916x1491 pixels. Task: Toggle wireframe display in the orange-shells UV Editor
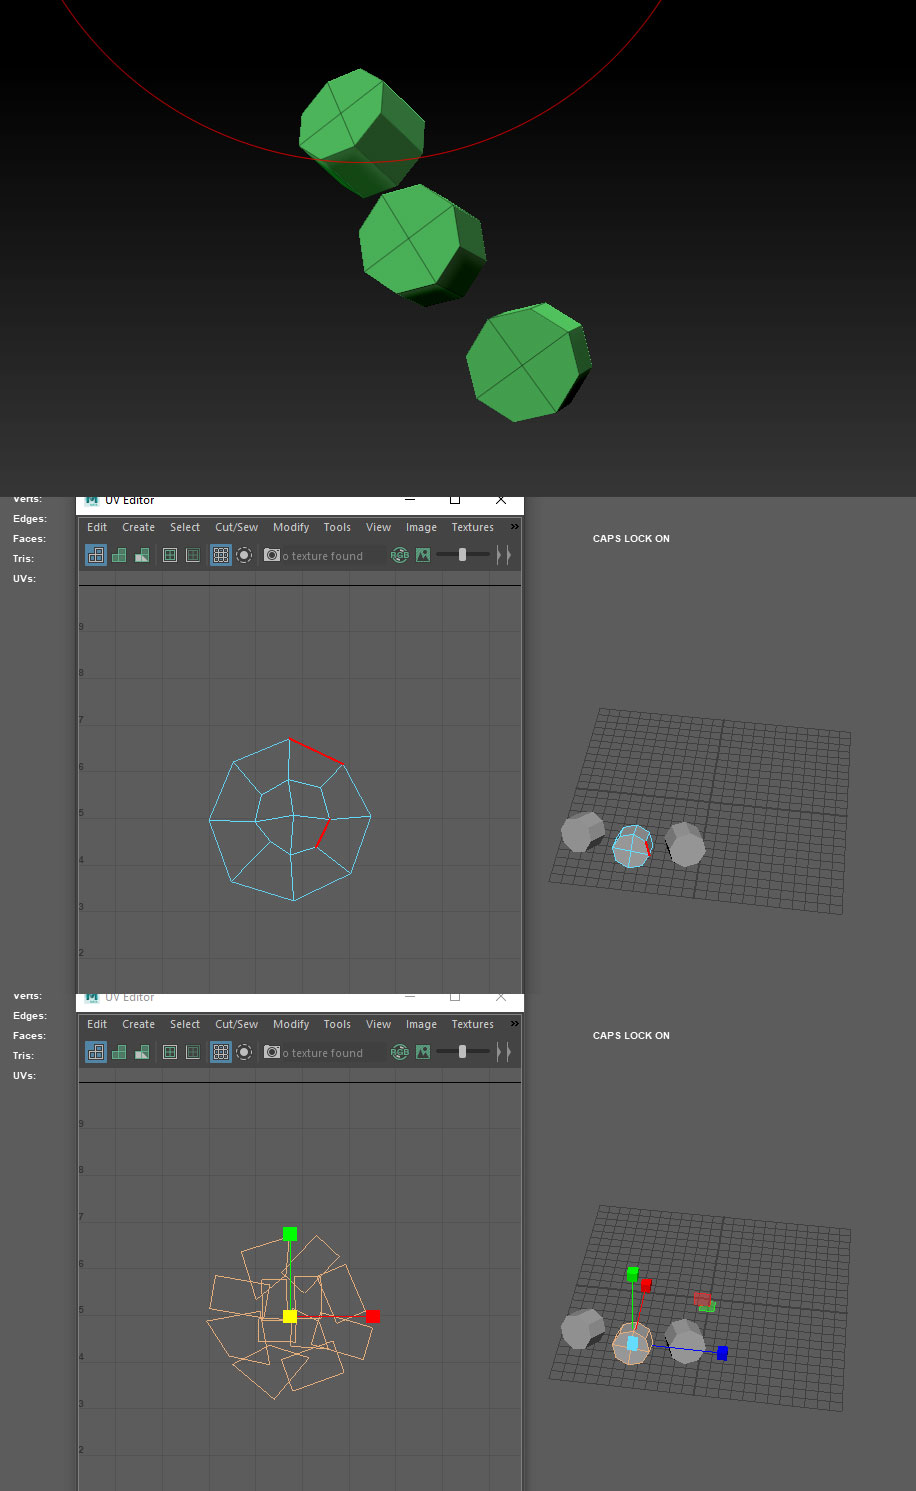point(96,1052)
